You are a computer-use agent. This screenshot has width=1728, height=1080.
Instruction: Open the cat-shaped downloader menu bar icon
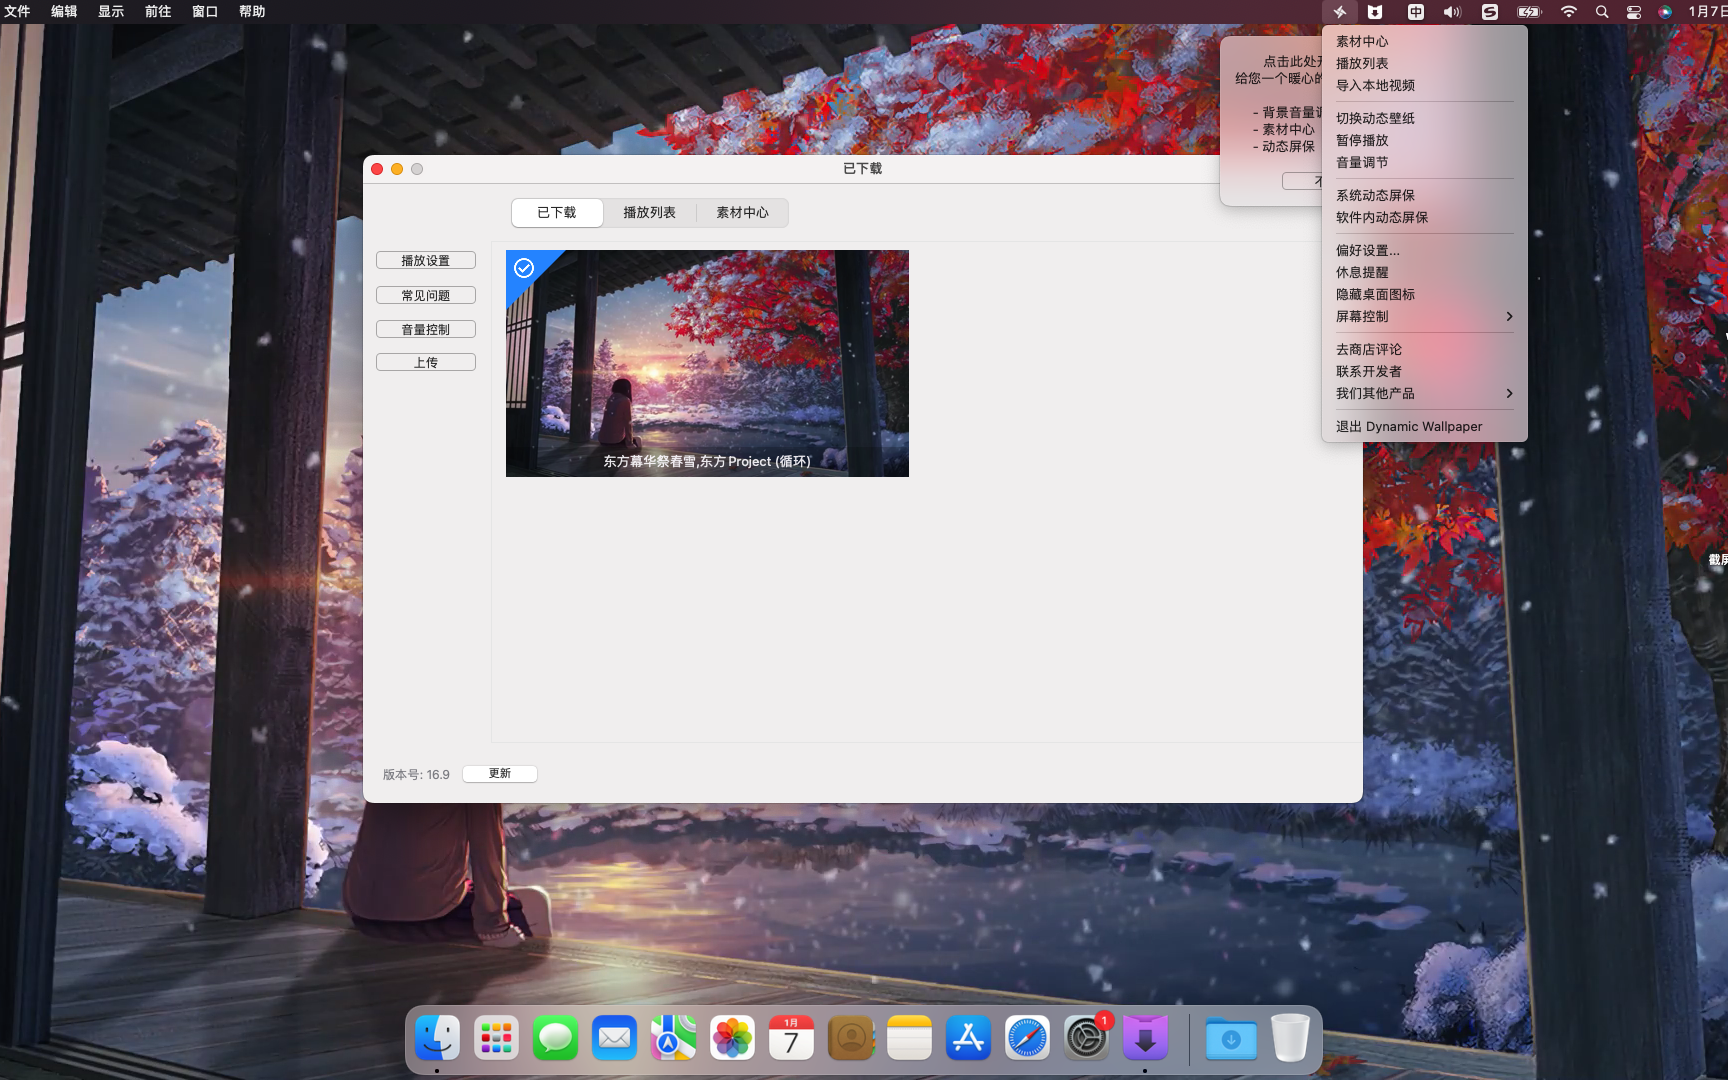[1376, 12]
